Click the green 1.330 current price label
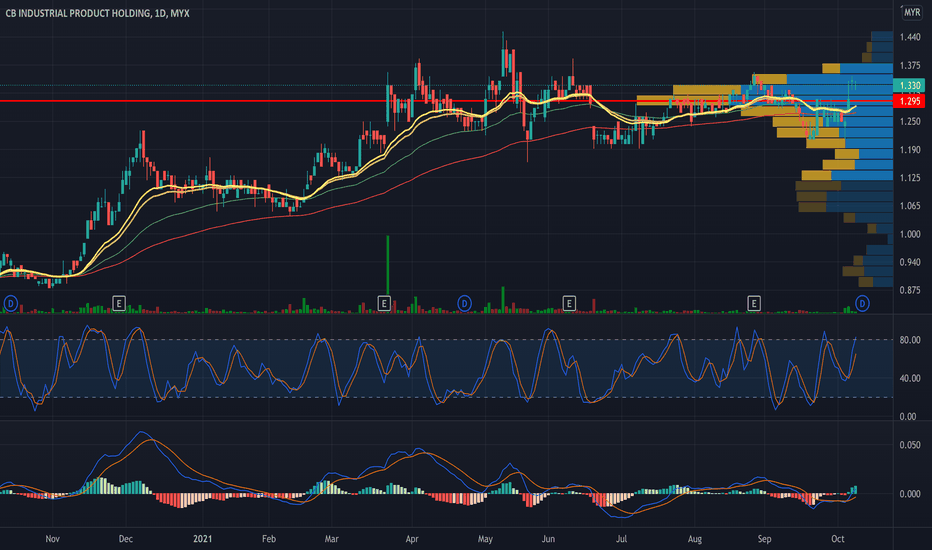This screenshot has width=932, height=550. (x=909, y=86)
